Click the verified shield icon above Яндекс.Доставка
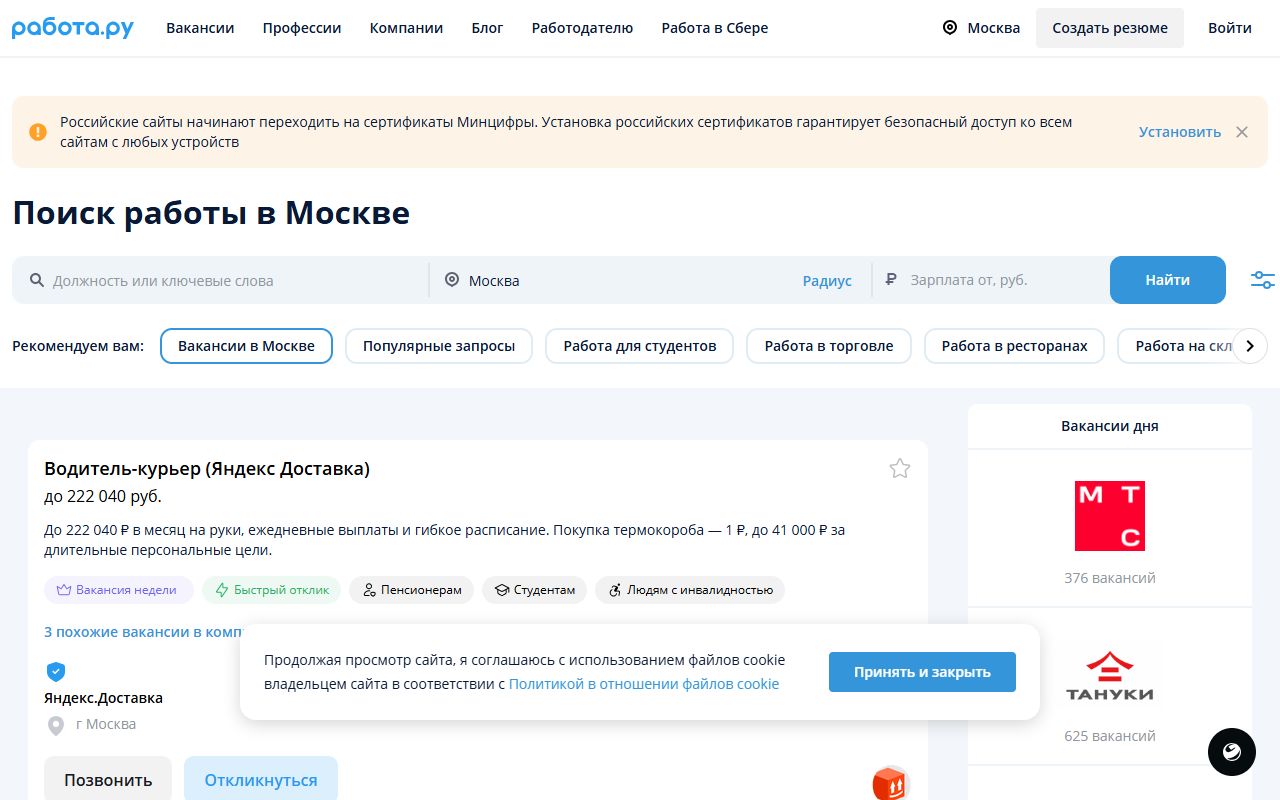Viewport: 1280px width, 800px height. [x=56, y=671]
